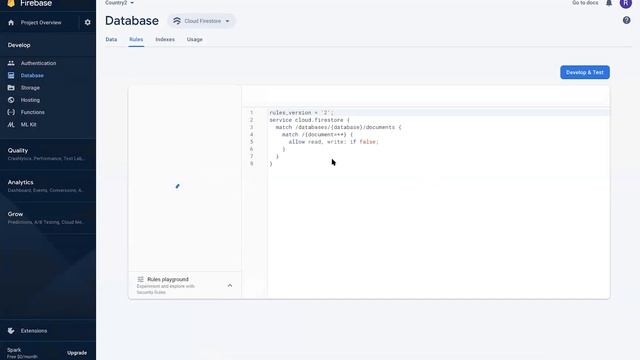The height and width of the screenshot is (360, 640).
Task: Switch to the Data tab
Action: point(111,40)
